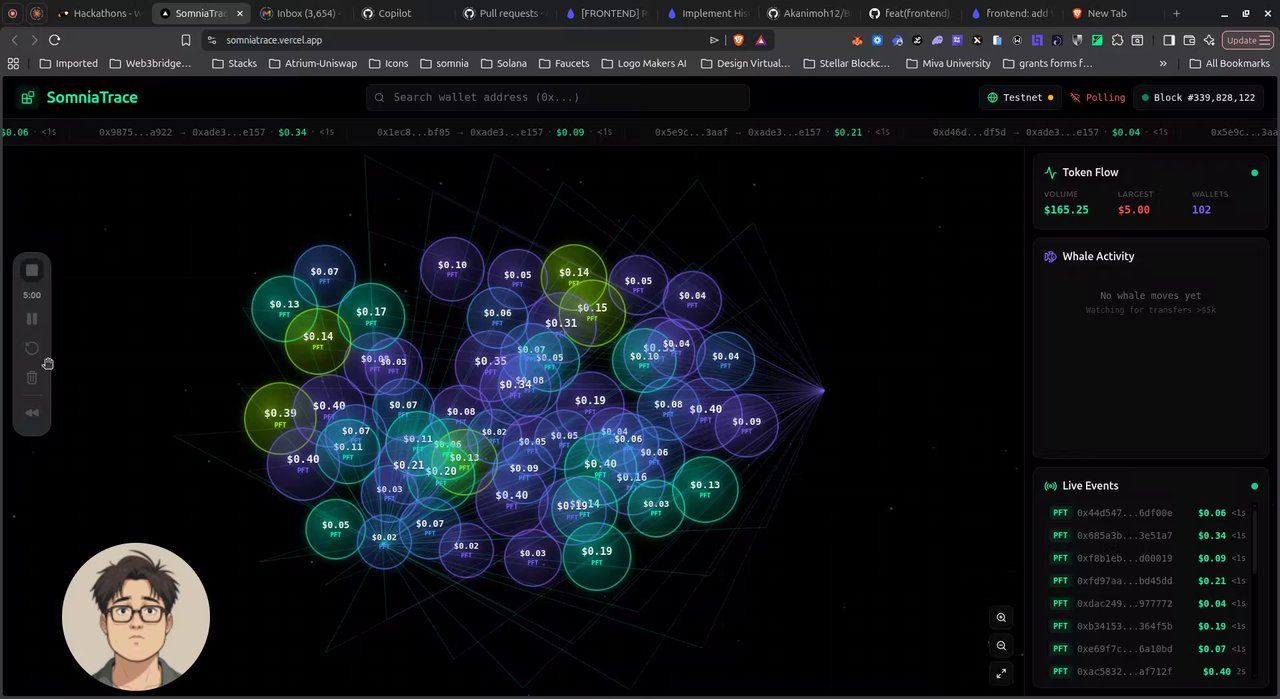Show more bookmarks with chevron
The width and height of the screenshot is (1280, 699).
pos(1163,63)
